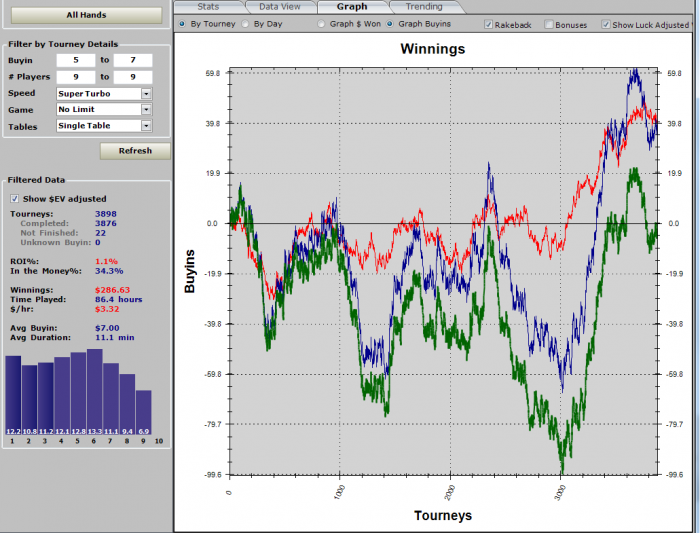
Task: Click the Tourneys x-axis label
Action: (x=443, y=516)
